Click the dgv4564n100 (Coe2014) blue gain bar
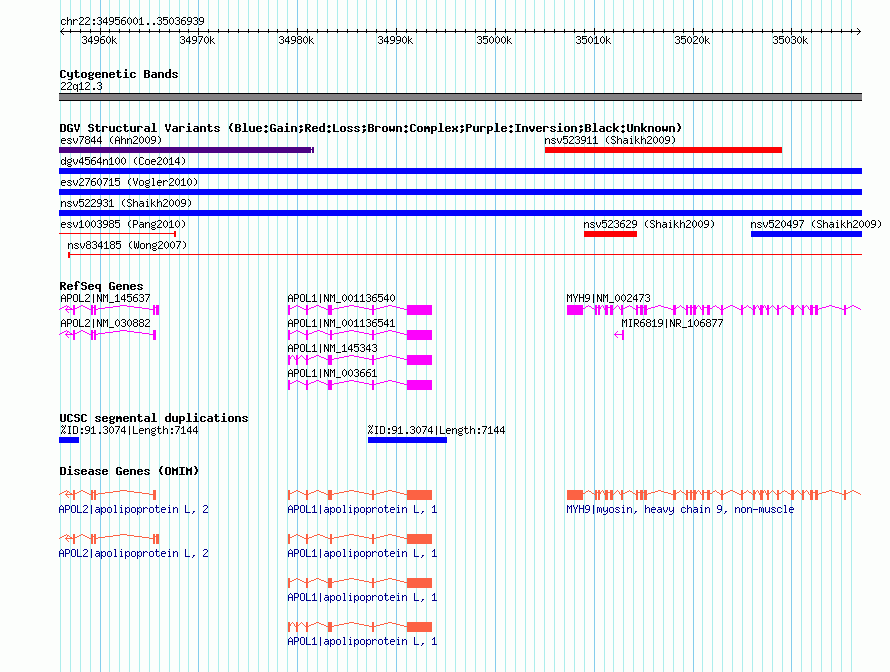Screen dimensions: 890x672 (x=460, y=171)
